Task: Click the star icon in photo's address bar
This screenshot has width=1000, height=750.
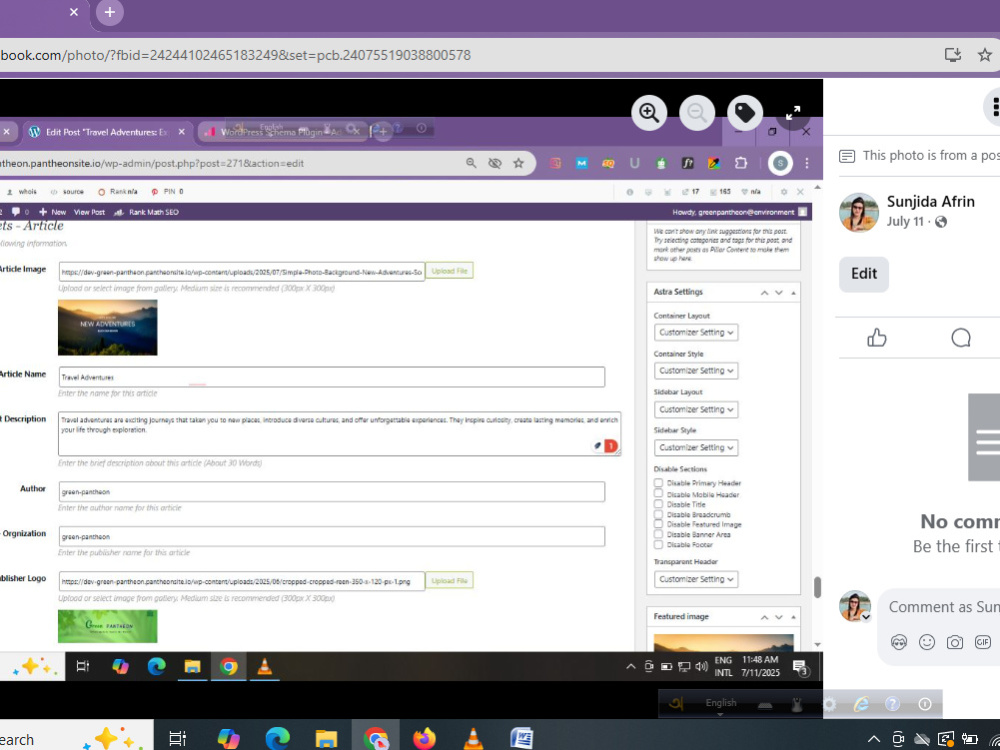Action: pyautogui.click(x=518, y=163)
